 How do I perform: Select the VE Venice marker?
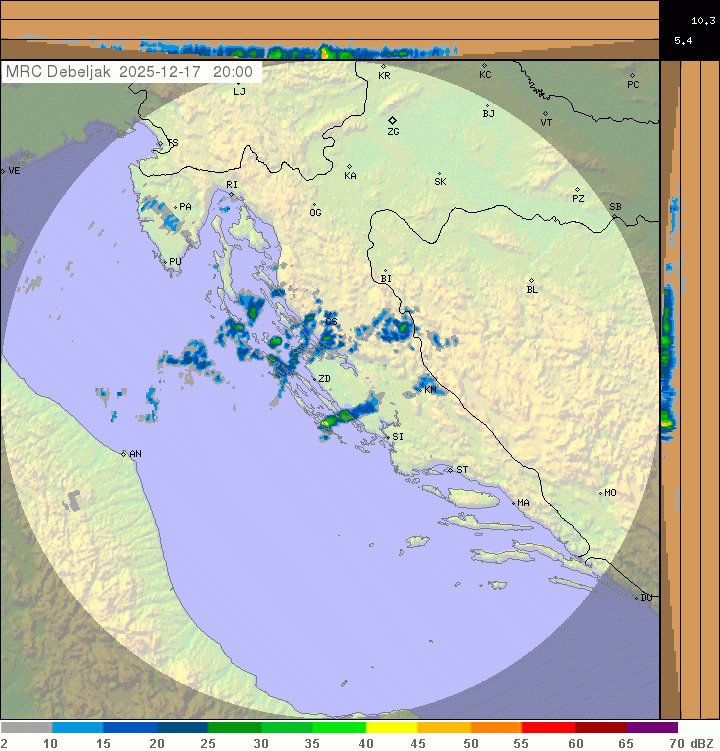click(3, 171)
